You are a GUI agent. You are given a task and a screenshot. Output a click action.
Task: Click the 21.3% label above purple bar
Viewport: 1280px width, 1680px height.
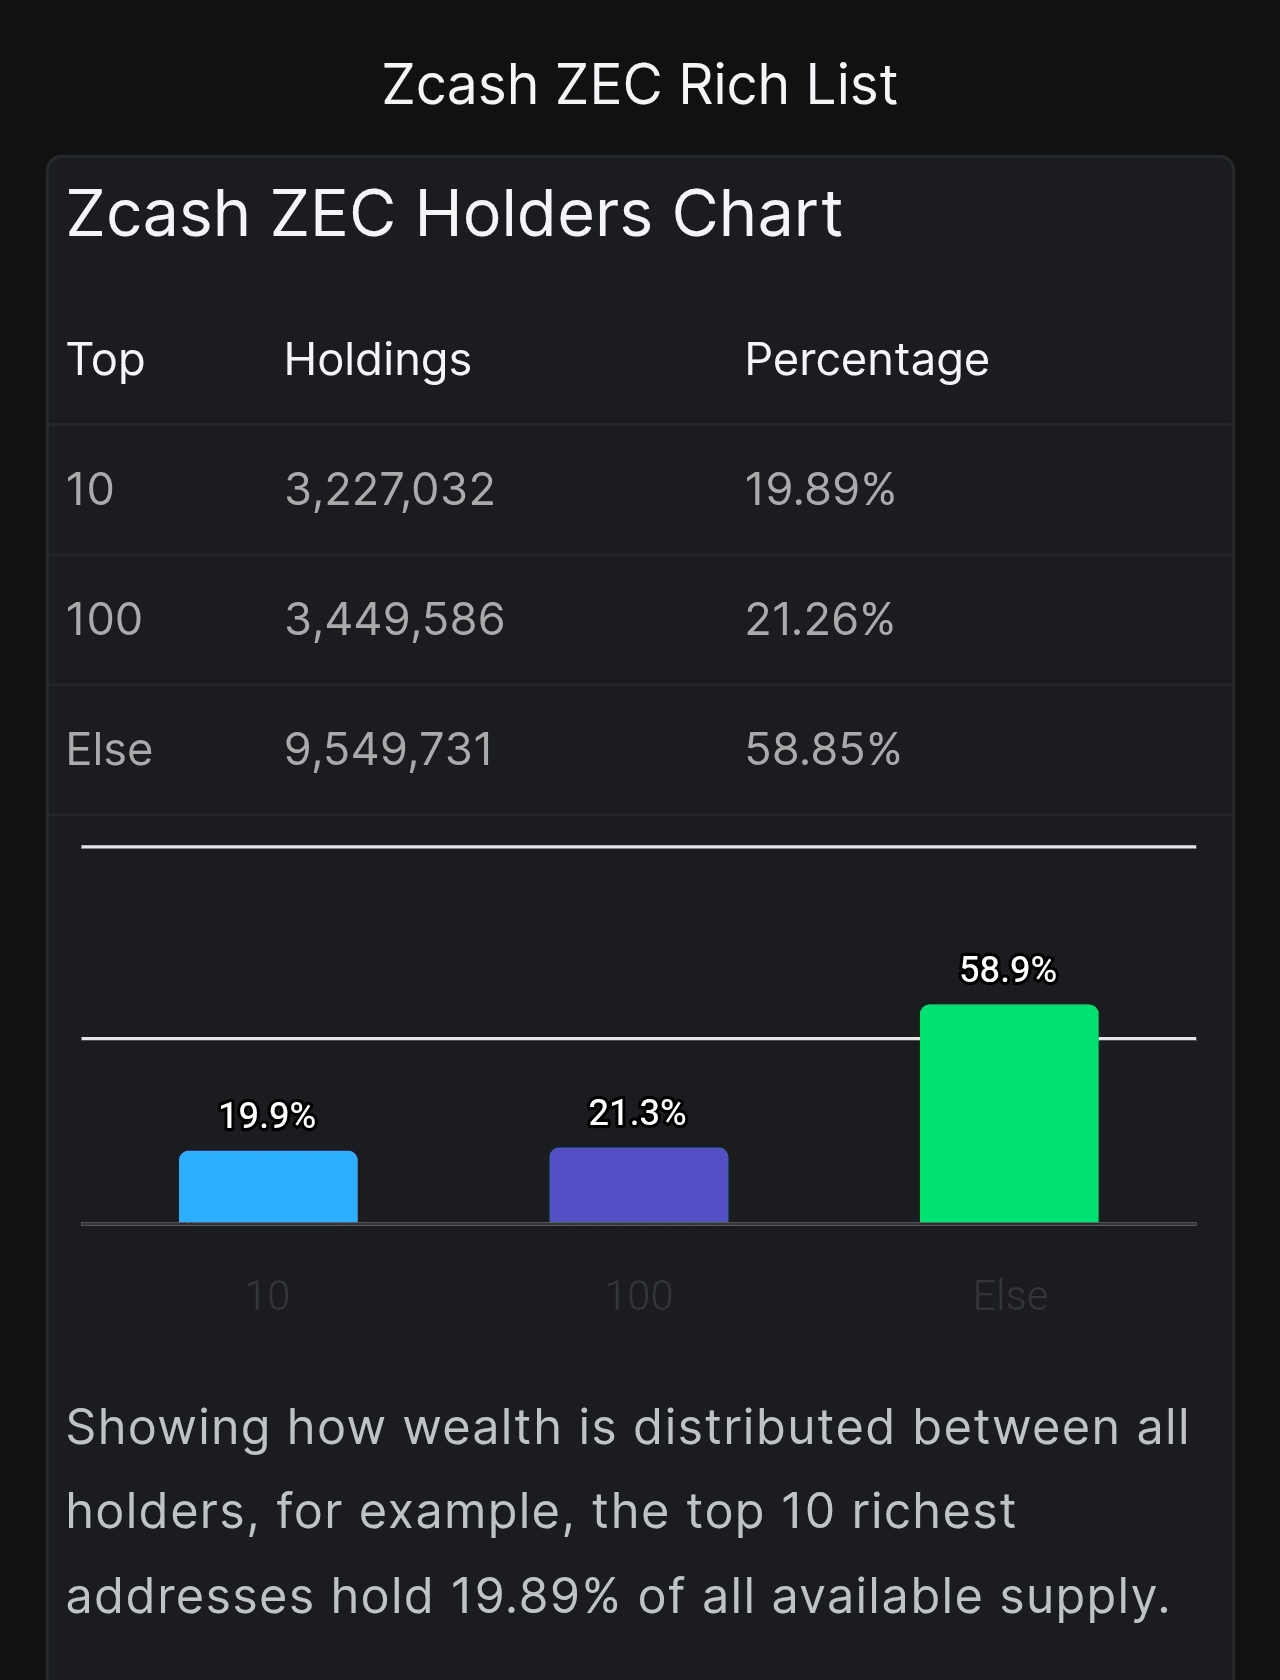tap(638, 1113)
